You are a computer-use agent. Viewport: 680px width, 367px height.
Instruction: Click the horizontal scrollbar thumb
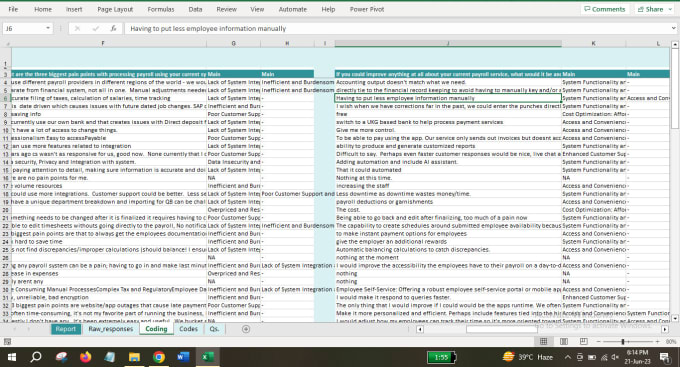tap(501, 329)
